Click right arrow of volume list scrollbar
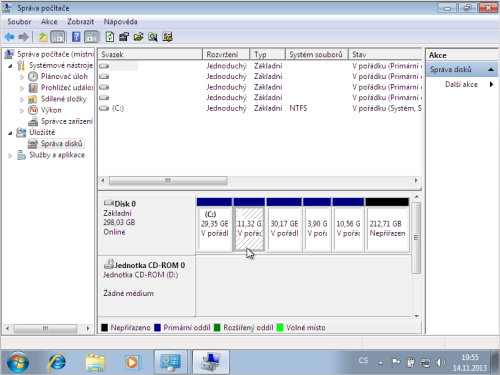This screenshot has width=500, height=375. (416, 180)
